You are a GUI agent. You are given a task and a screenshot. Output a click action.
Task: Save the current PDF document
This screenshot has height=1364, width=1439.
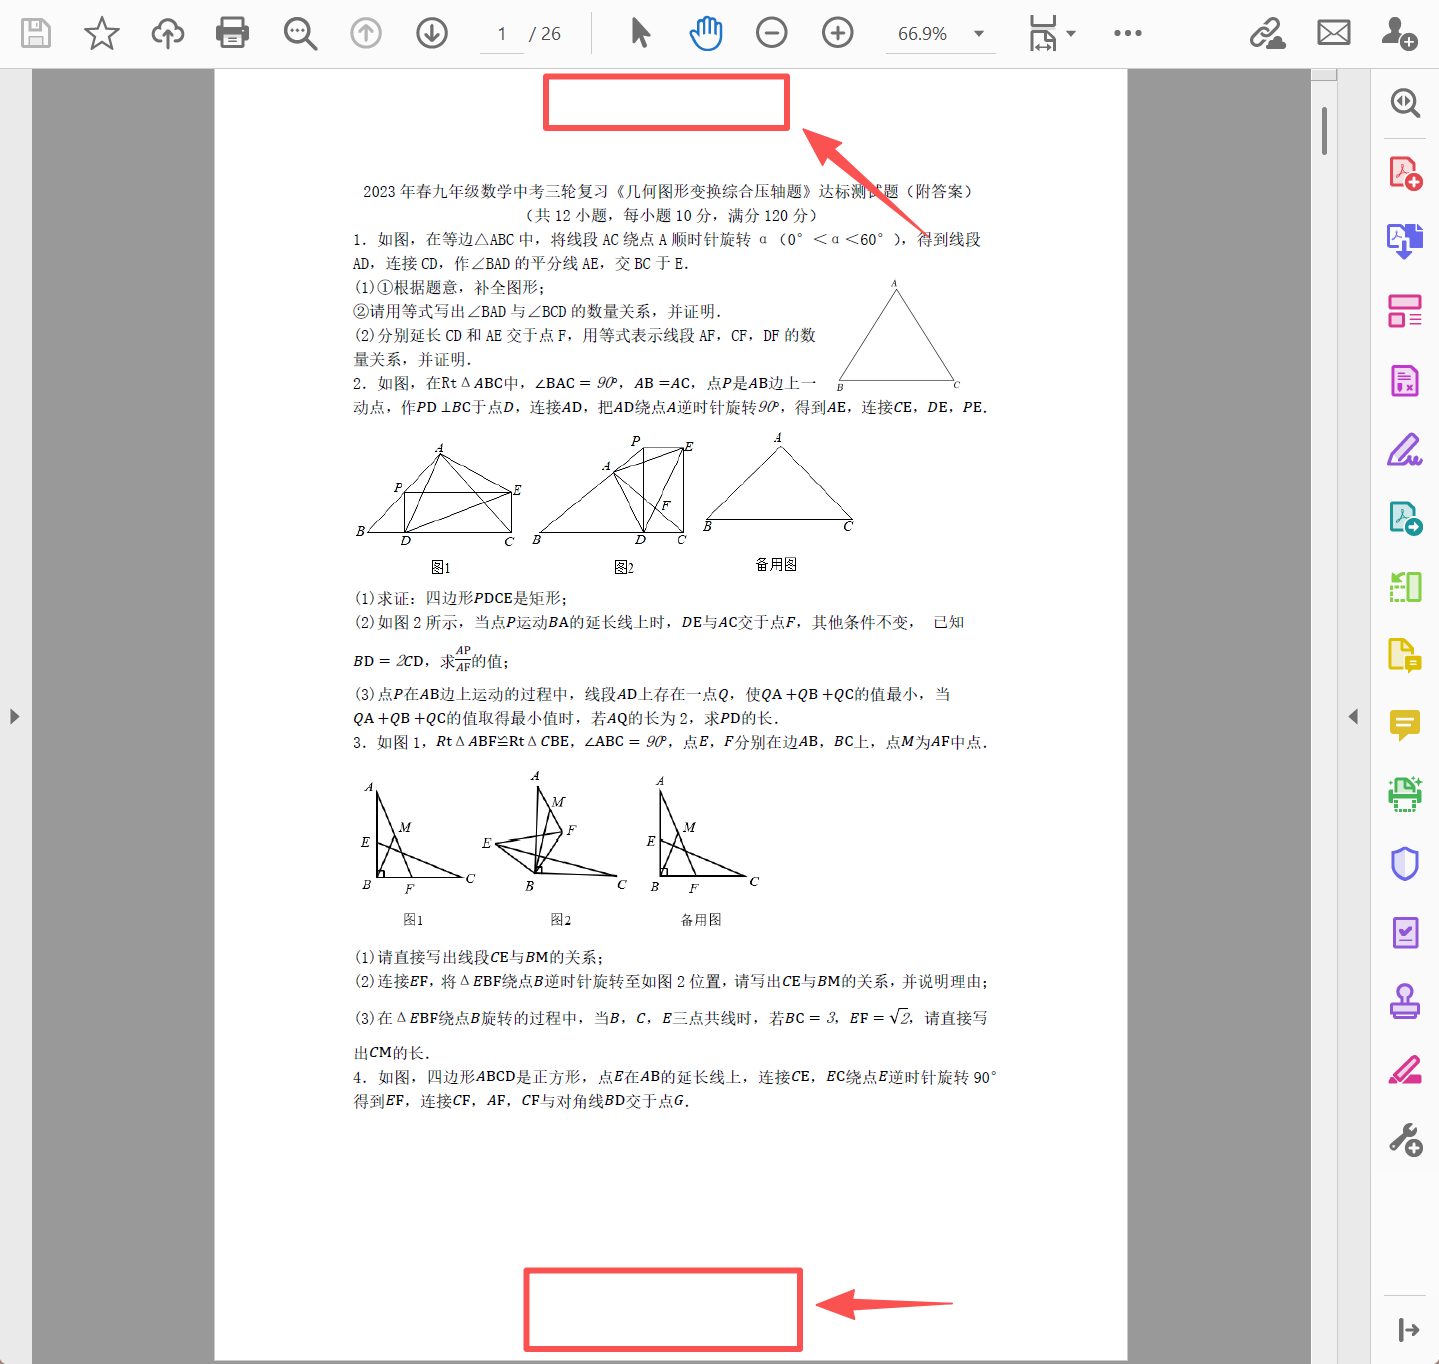coord(36,32)
